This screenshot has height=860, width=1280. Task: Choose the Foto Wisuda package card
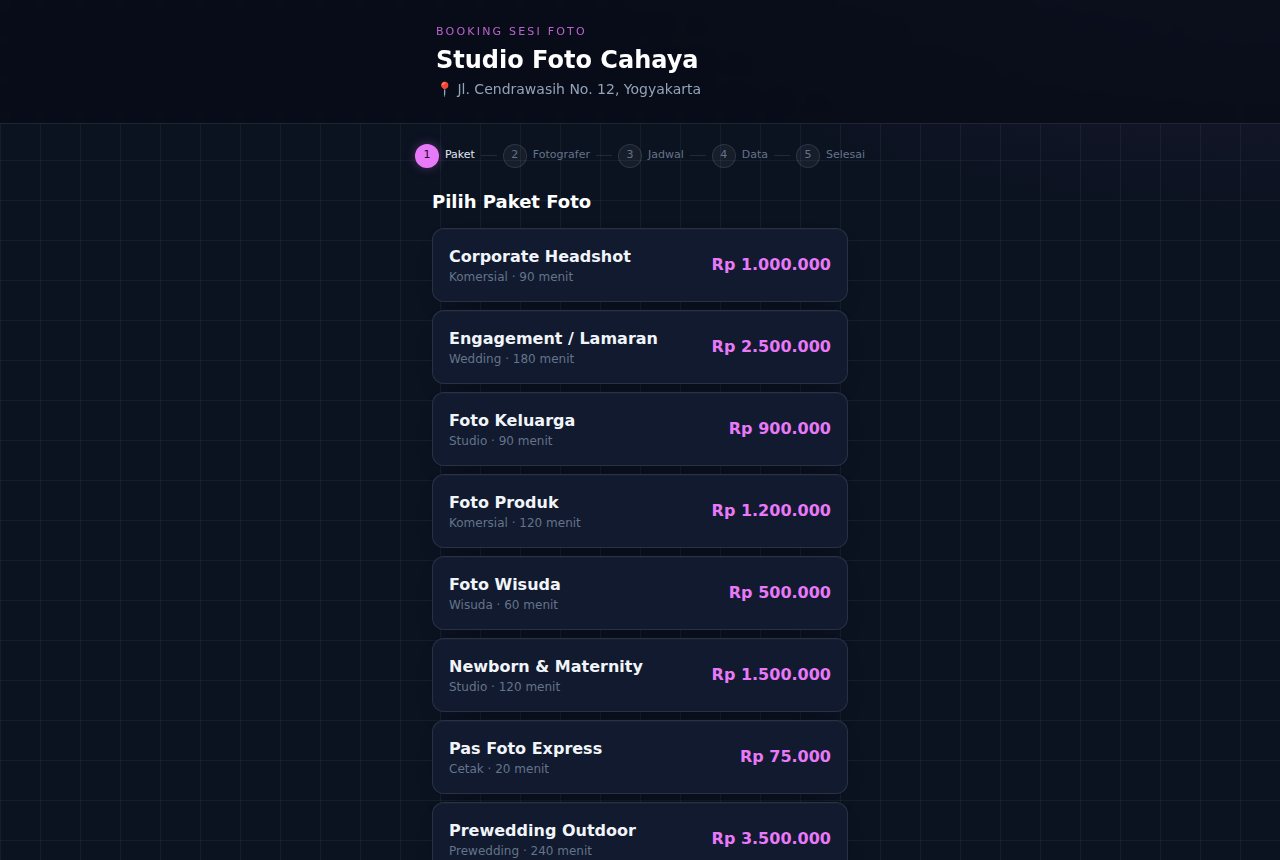[640, 593]
